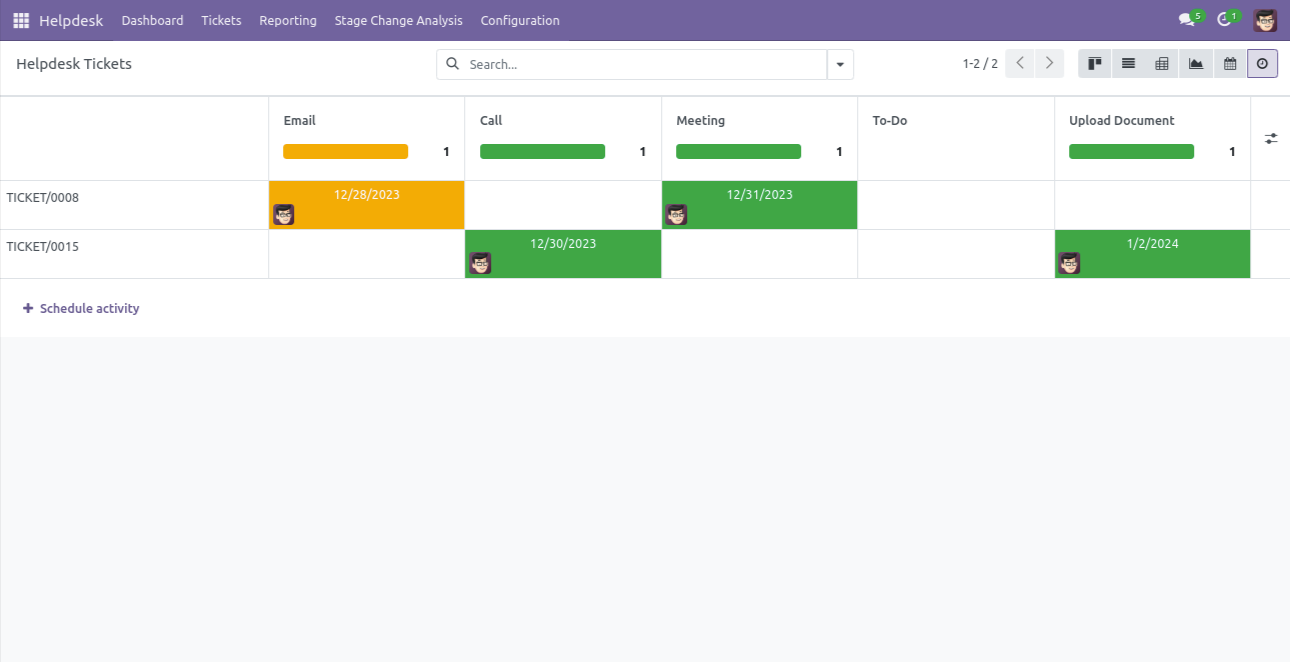Viewport: 1290px width, 662px height.
Task: Click avatar in TICKET/0015 Call cell
Action: pos(481,263)
